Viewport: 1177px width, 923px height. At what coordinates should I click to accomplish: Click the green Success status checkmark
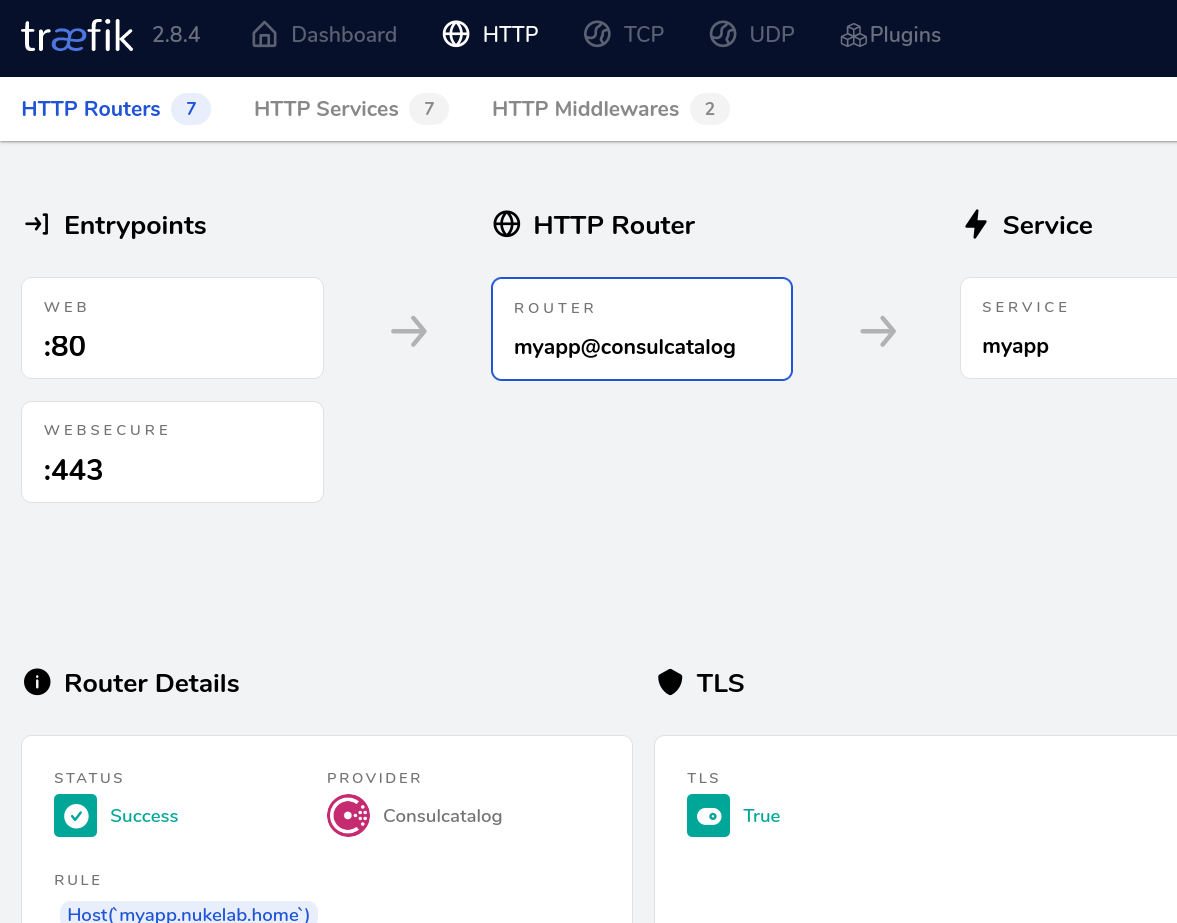tap(76, 815)
